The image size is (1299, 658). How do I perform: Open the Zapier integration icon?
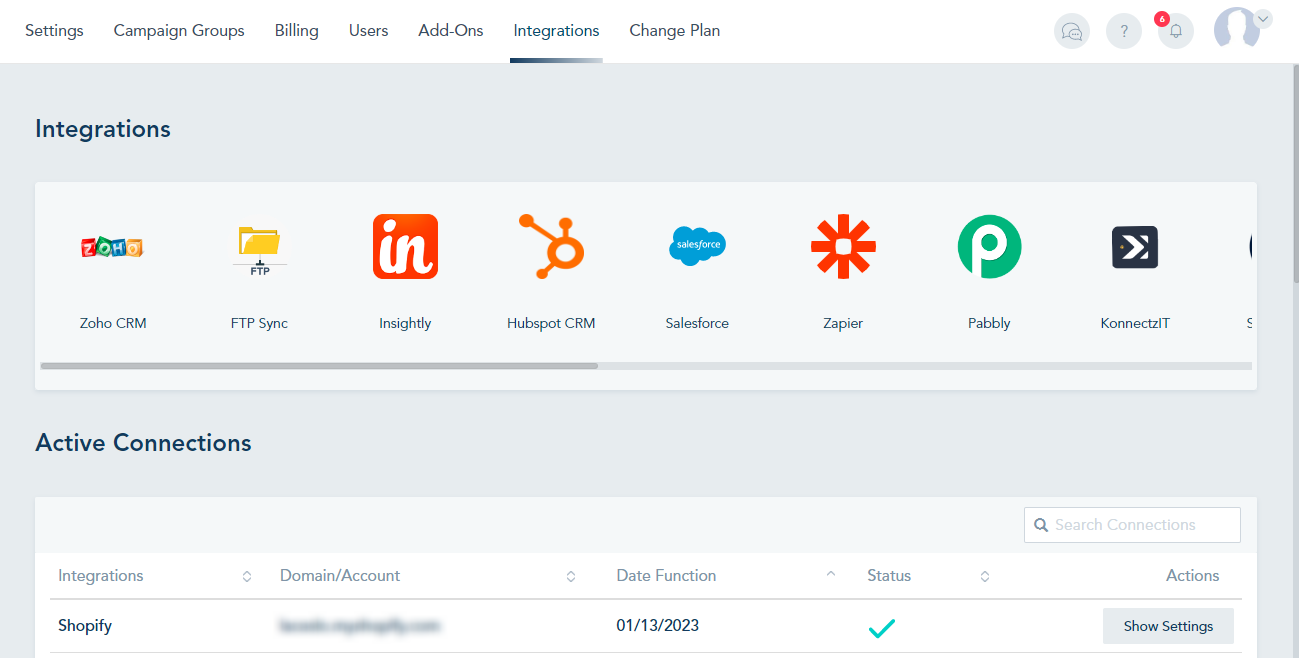[843, 246]
